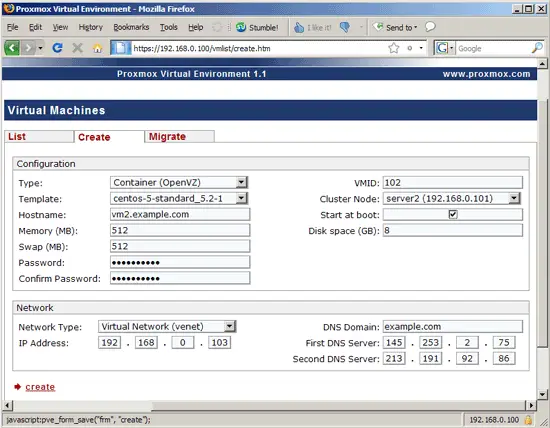Click the browser Back arrow button

tap(12, 48)
